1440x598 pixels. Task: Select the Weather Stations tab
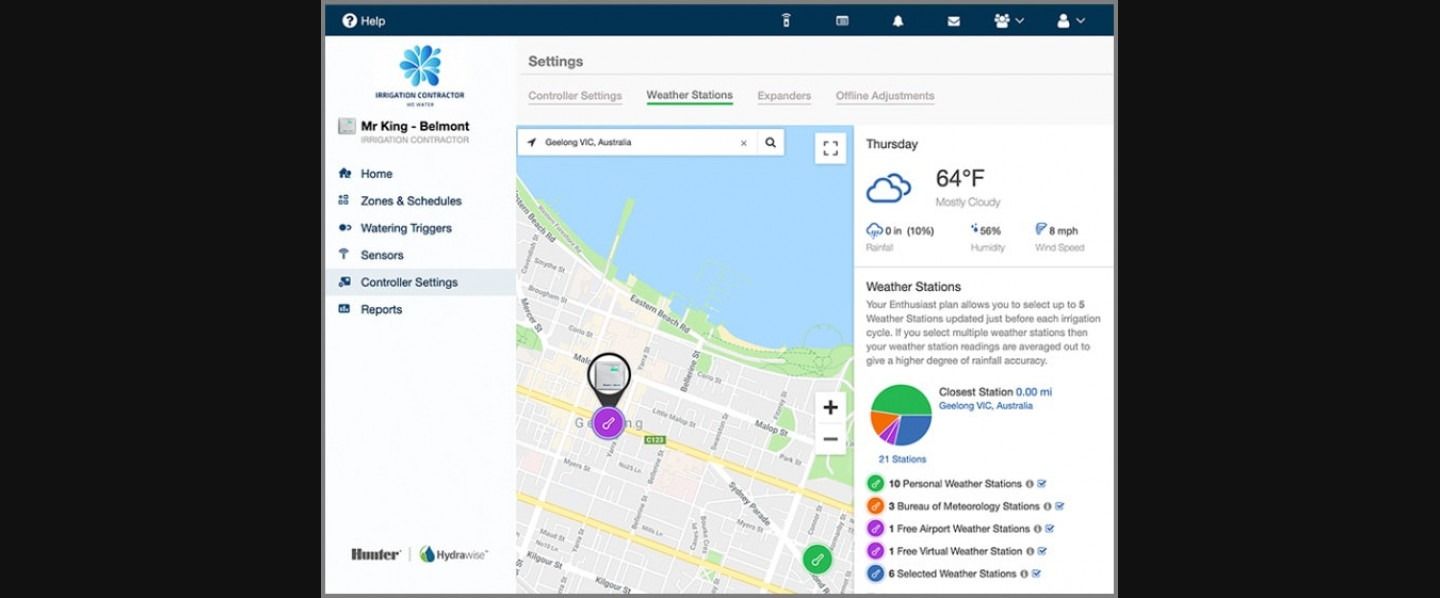pyautogui.click(x=689, y=96)
